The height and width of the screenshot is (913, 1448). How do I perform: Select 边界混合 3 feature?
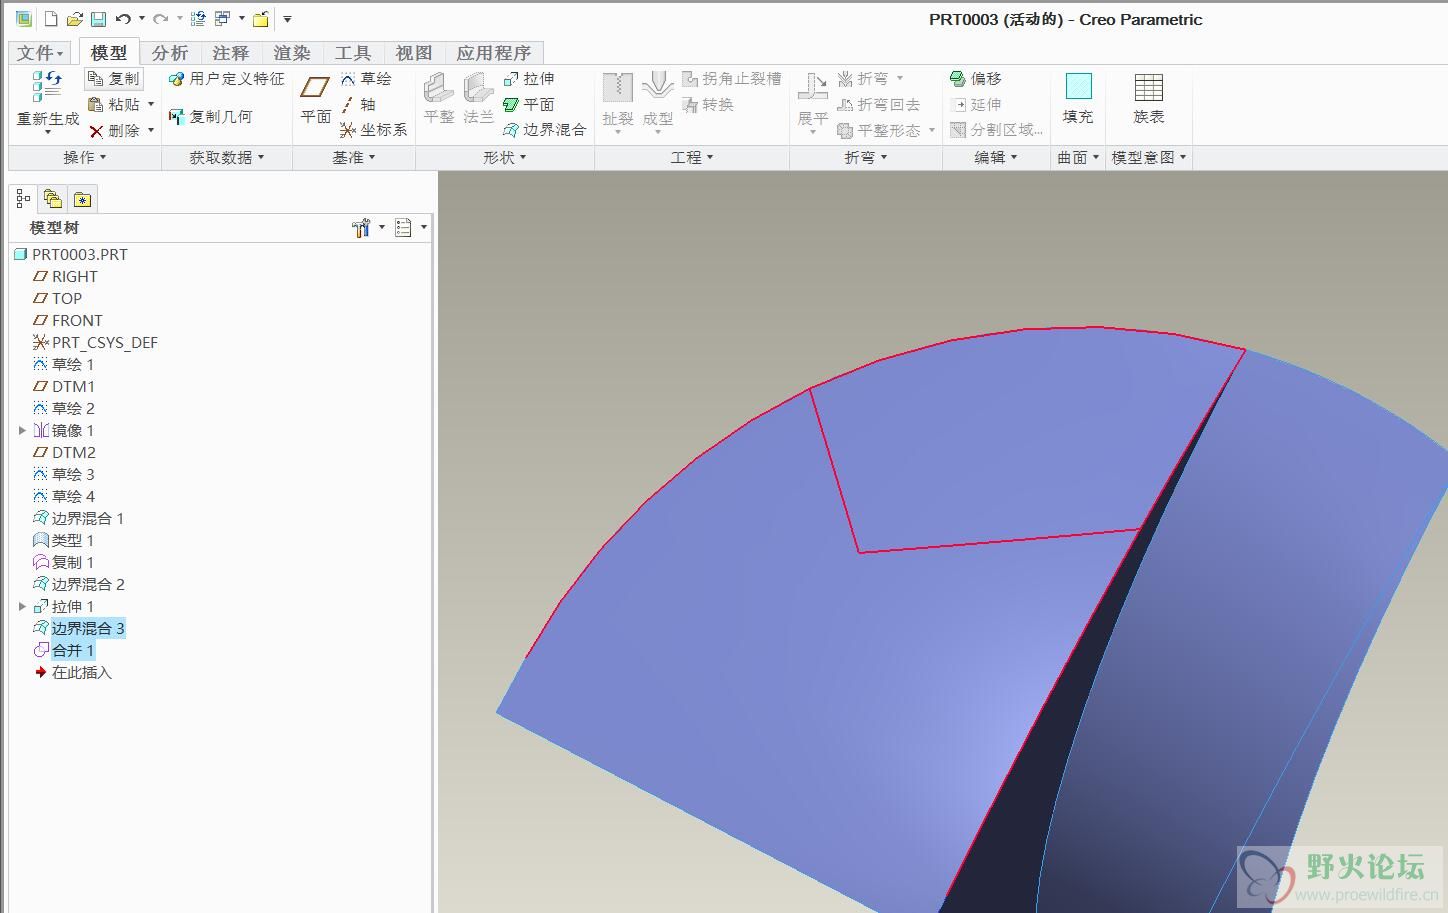coord(79,628)
